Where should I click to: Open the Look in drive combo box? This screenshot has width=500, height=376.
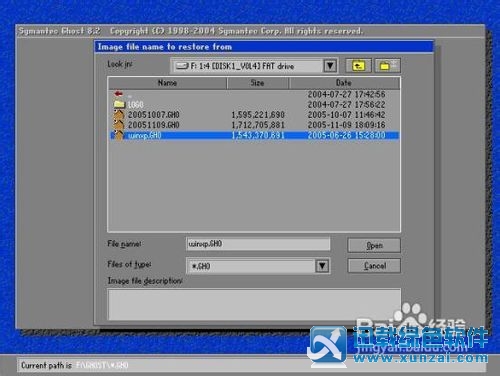coord(254,66)
